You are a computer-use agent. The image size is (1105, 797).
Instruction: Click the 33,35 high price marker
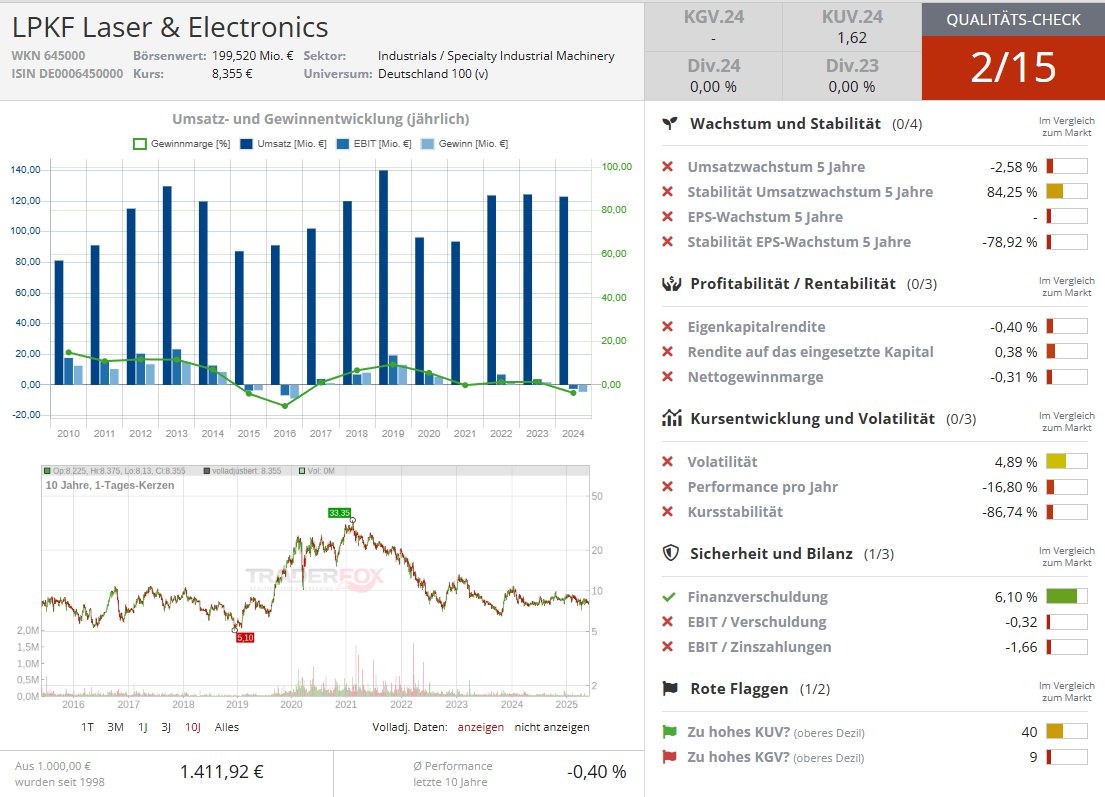coord(339,513)
